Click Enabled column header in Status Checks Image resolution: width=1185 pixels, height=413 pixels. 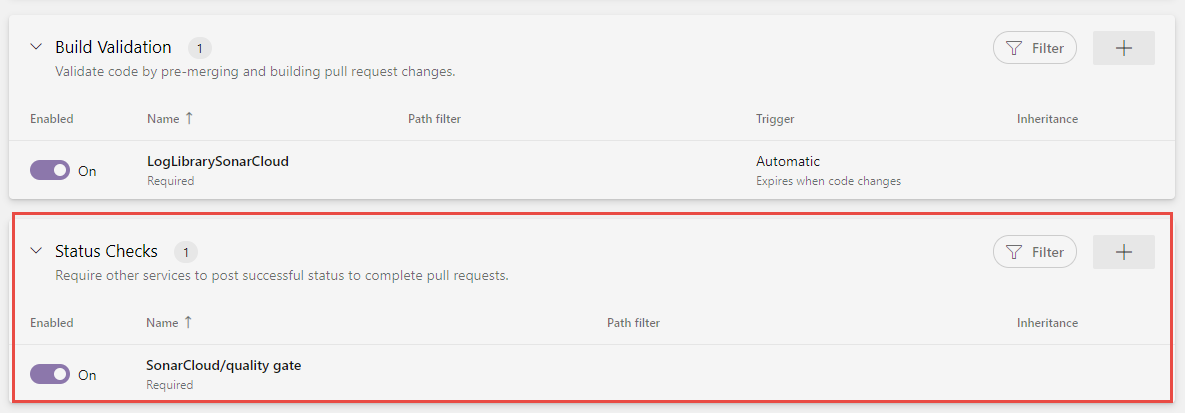click(51, 323)
